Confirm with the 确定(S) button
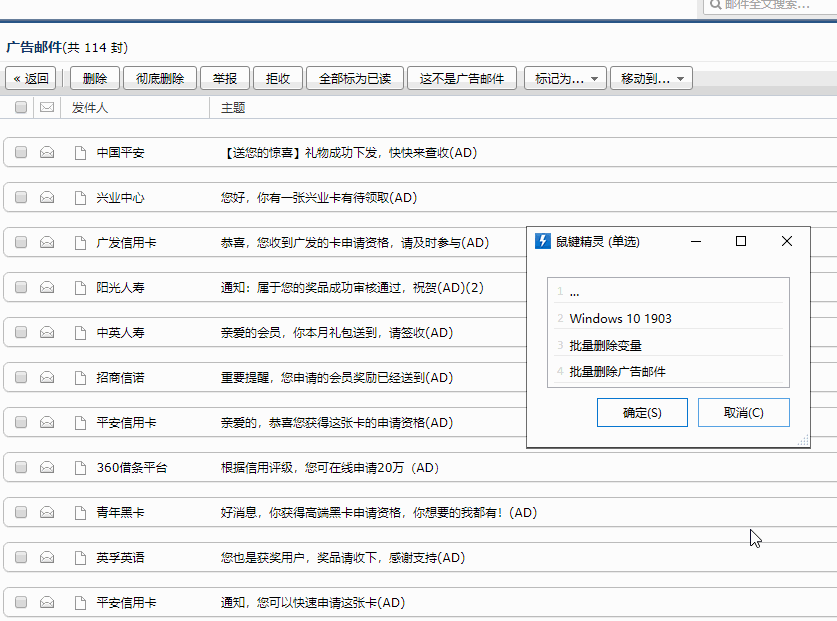837x621 pixels. click(x=642, y=413)
